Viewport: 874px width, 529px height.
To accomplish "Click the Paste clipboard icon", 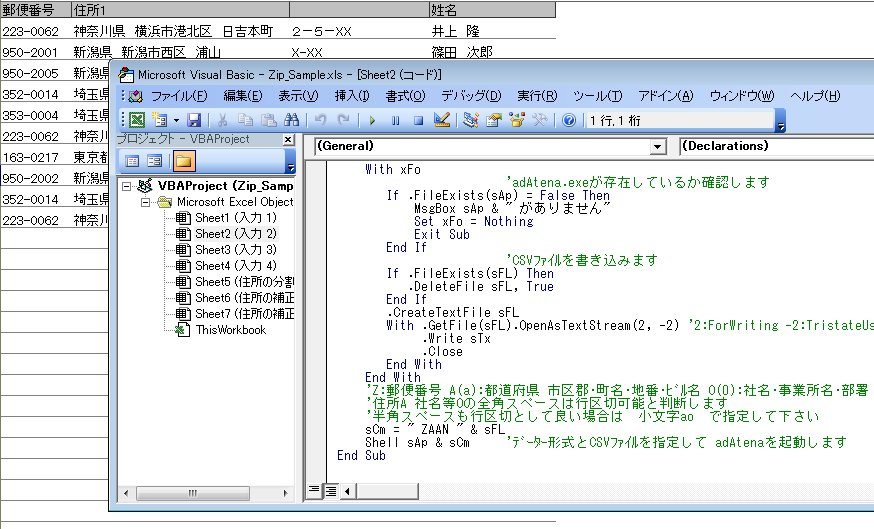I will pos(269,120).
